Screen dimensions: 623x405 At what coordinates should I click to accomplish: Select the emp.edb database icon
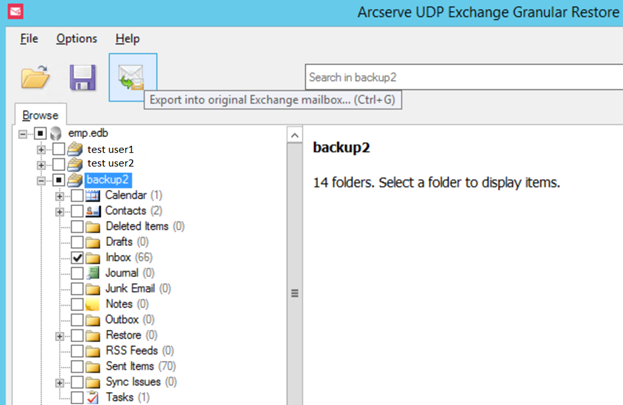(56, 134)
